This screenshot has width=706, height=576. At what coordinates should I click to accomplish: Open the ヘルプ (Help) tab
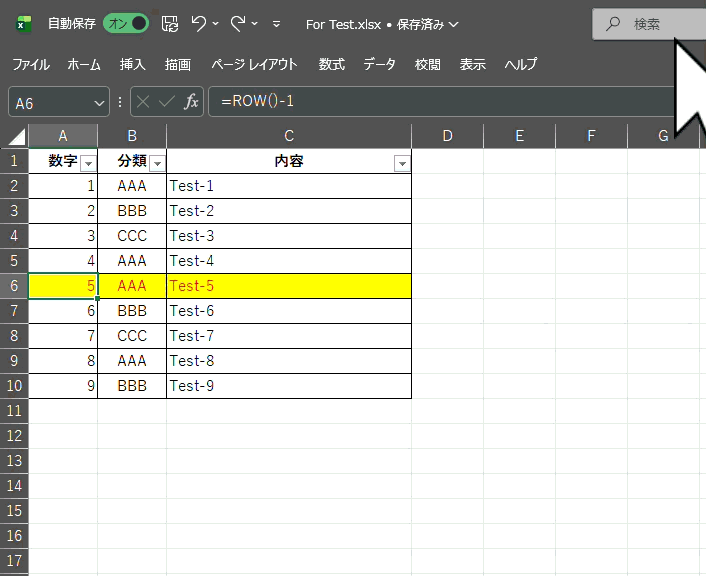click(x=520, y=64)
